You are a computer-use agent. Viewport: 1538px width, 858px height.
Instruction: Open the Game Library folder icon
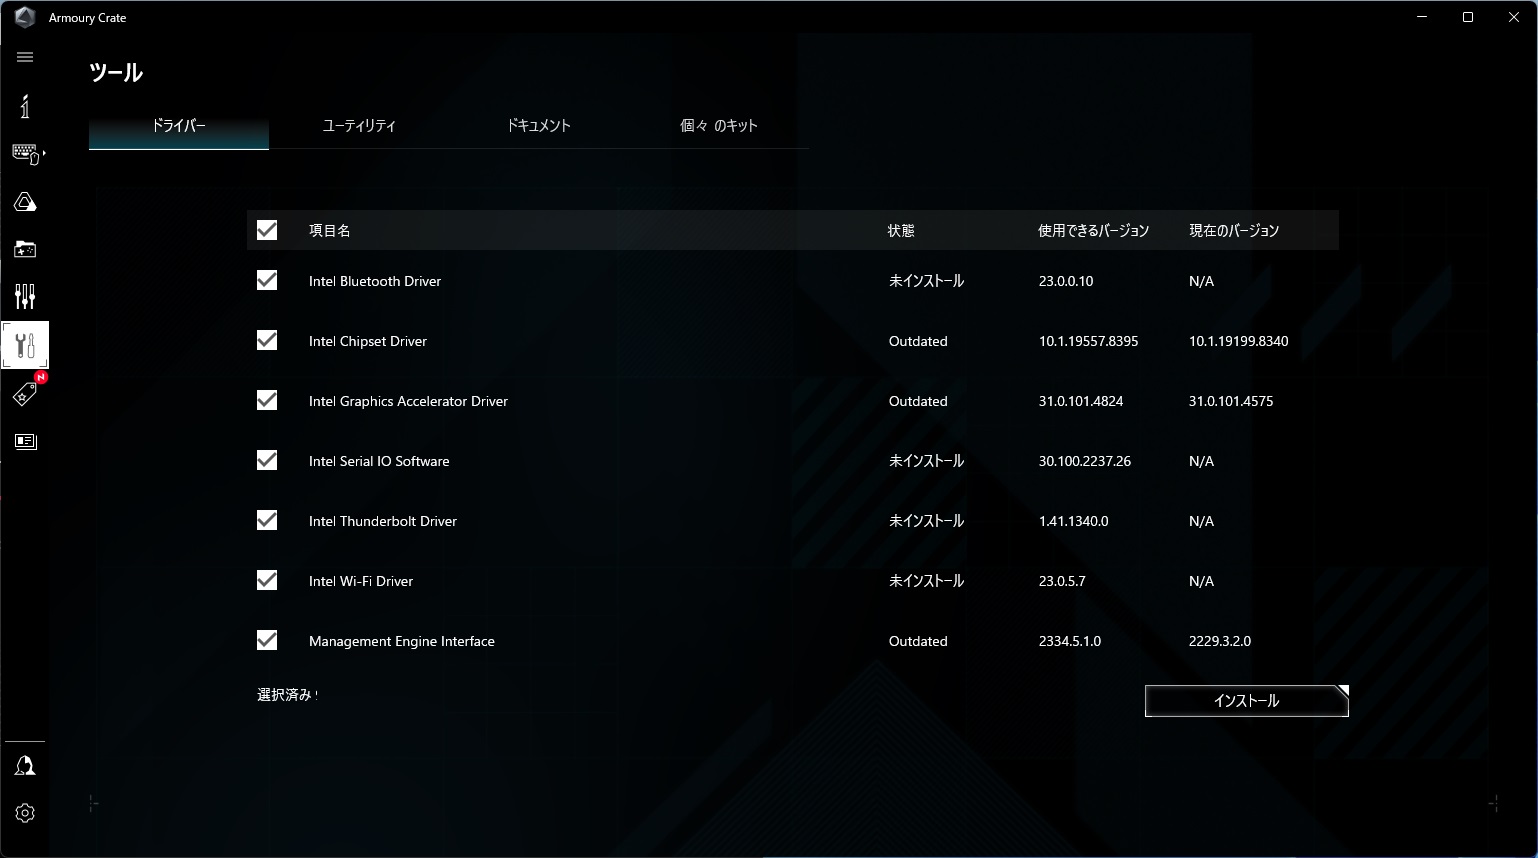tap(25, 249)
